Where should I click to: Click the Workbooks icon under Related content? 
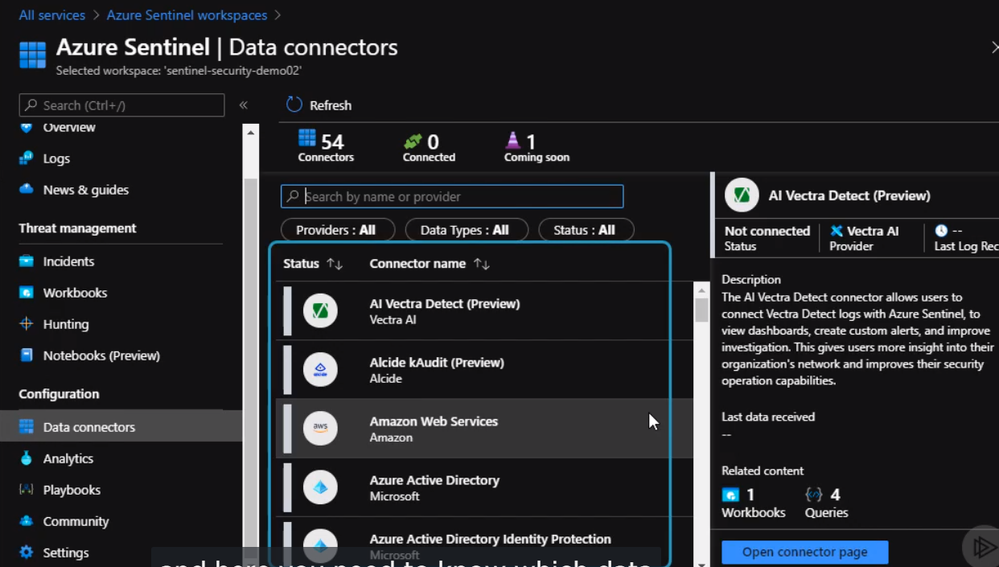[730, 494]
